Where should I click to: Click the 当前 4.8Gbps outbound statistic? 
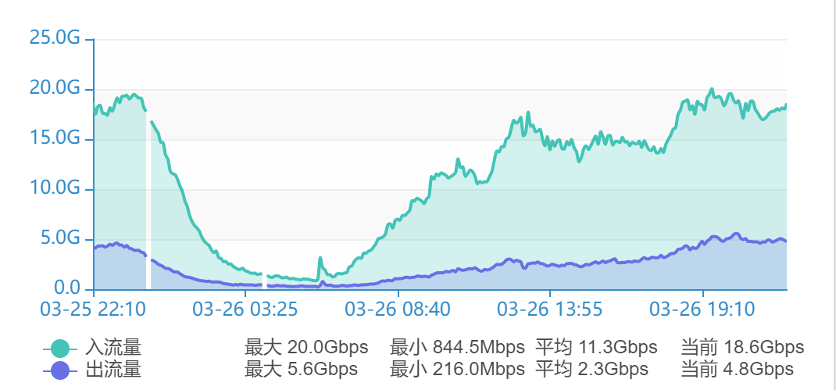click(737, 370)
